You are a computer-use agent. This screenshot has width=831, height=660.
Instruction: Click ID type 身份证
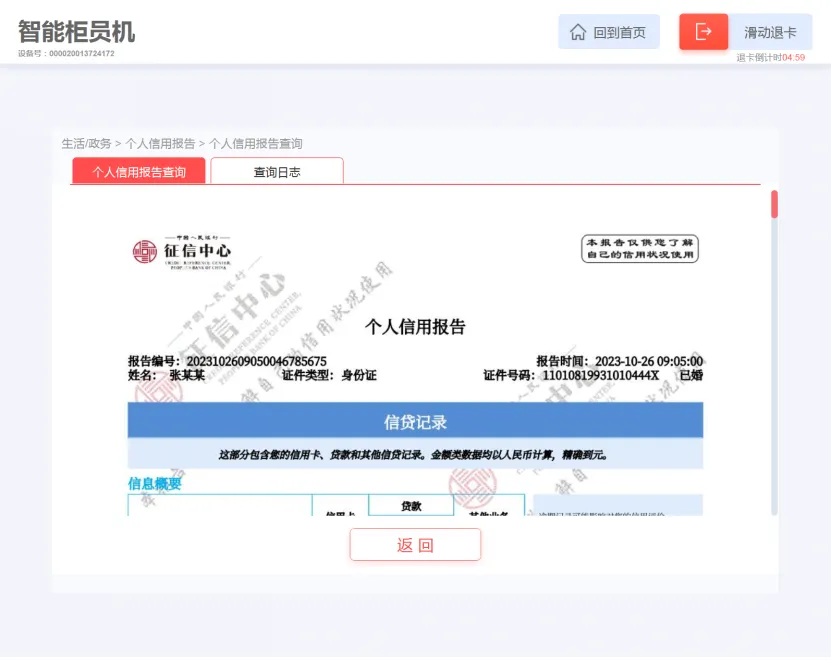click(359, 375)
